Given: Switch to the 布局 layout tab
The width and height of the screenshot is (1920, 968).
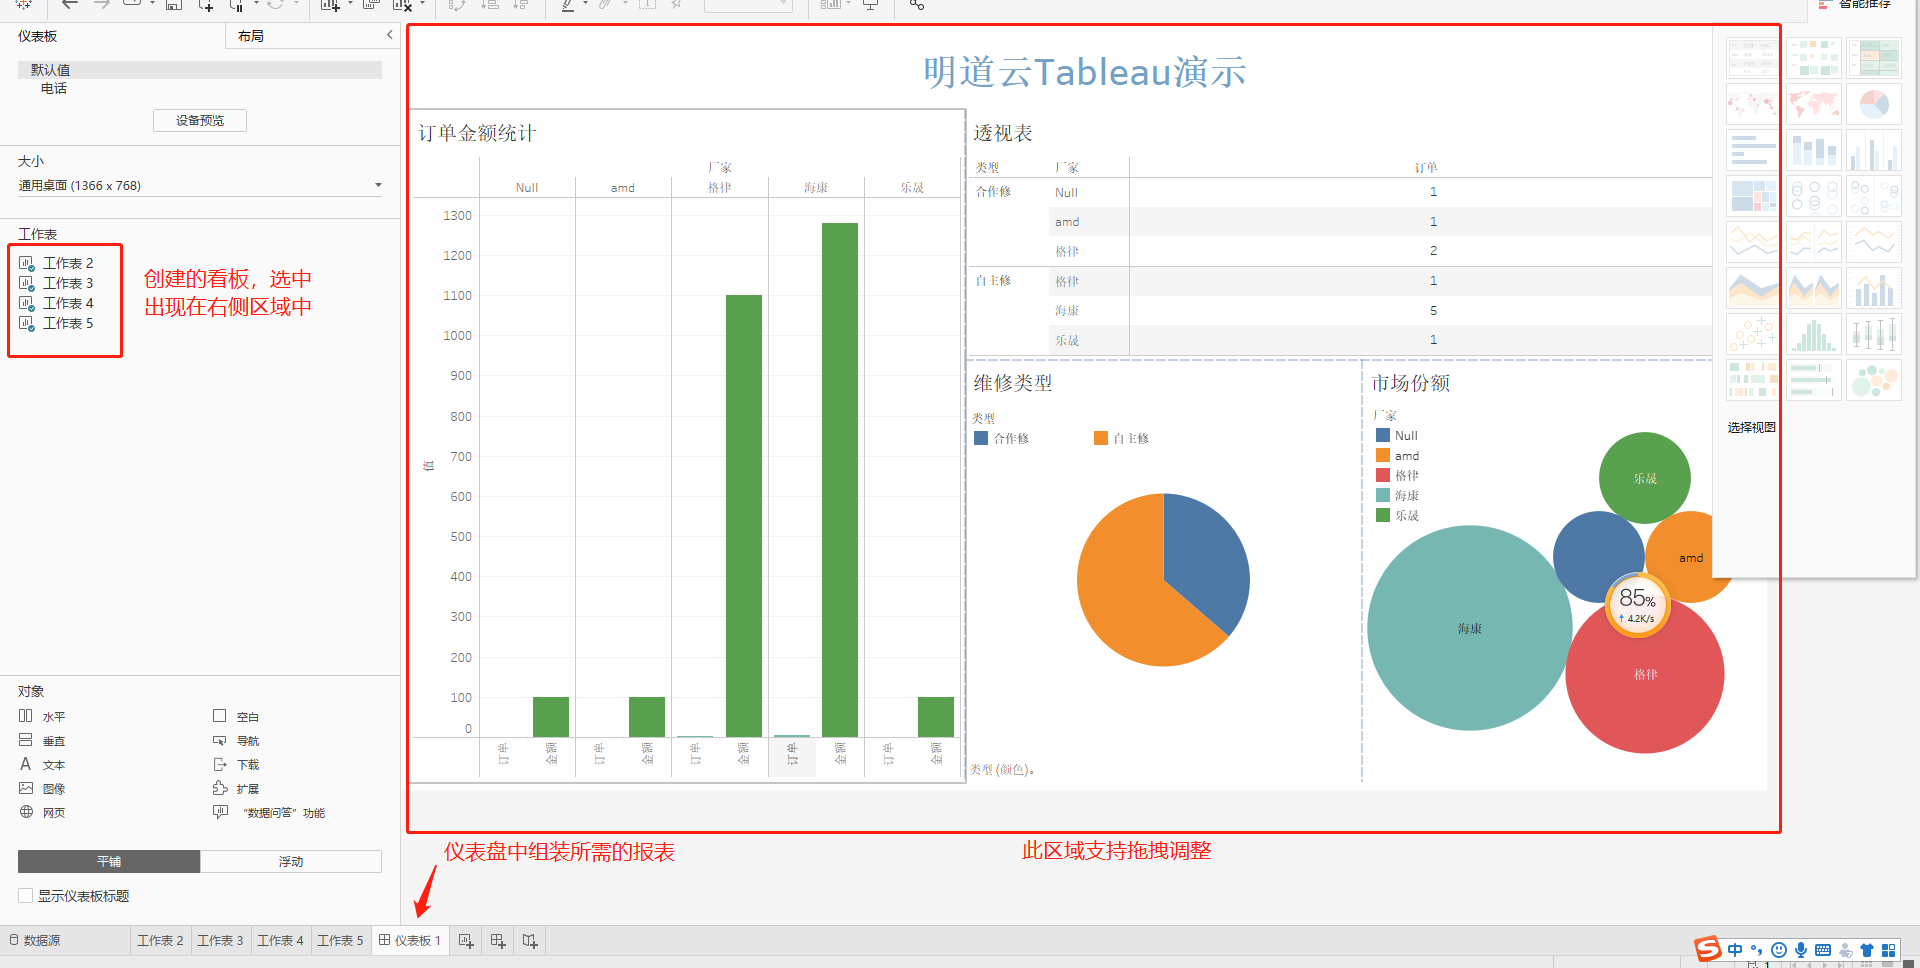Looking at the screenshot, I should [251, 36].
